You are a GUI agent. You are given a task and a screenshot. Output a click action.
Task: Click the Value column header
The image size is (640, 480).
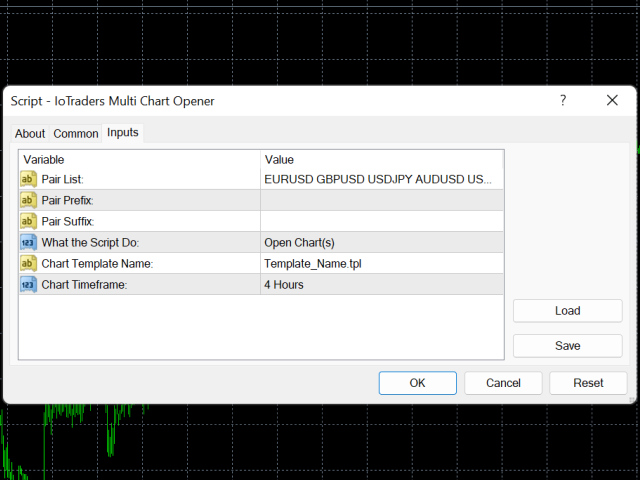point(382,160)
